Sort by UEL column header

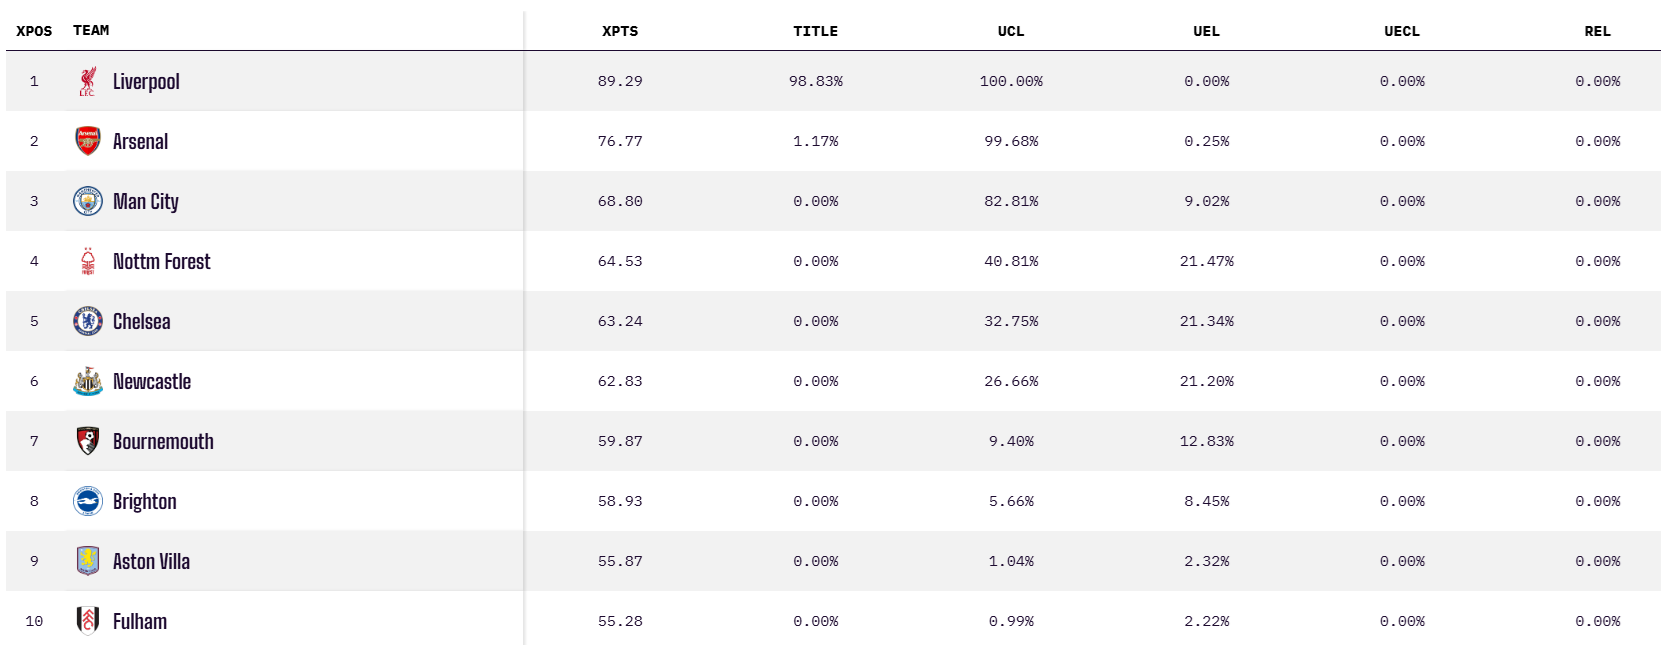[1206, 31]
